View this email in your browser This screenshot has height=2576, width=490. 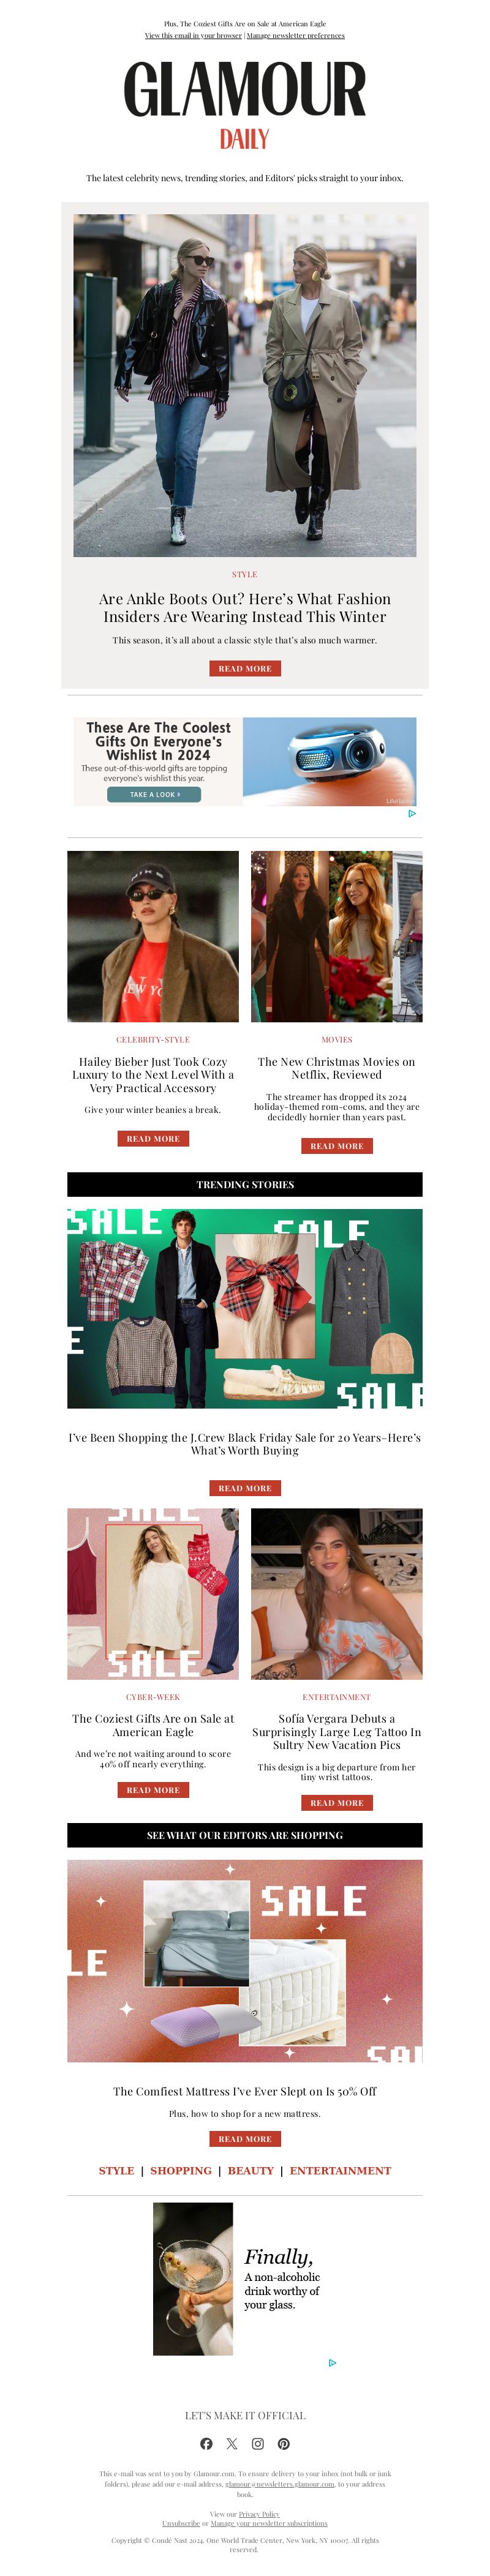pyautogui.click(x=193, y=35)
